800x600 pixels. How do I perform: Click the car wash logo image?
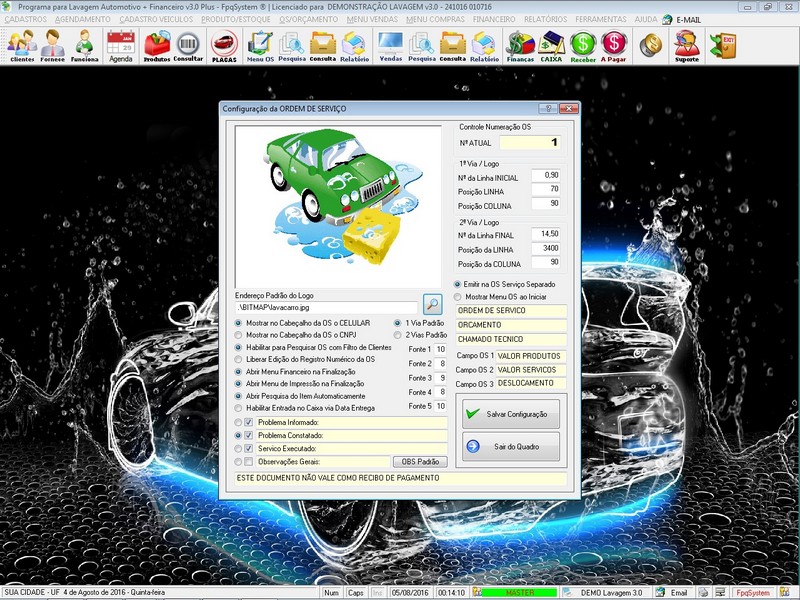click(338, 207)
